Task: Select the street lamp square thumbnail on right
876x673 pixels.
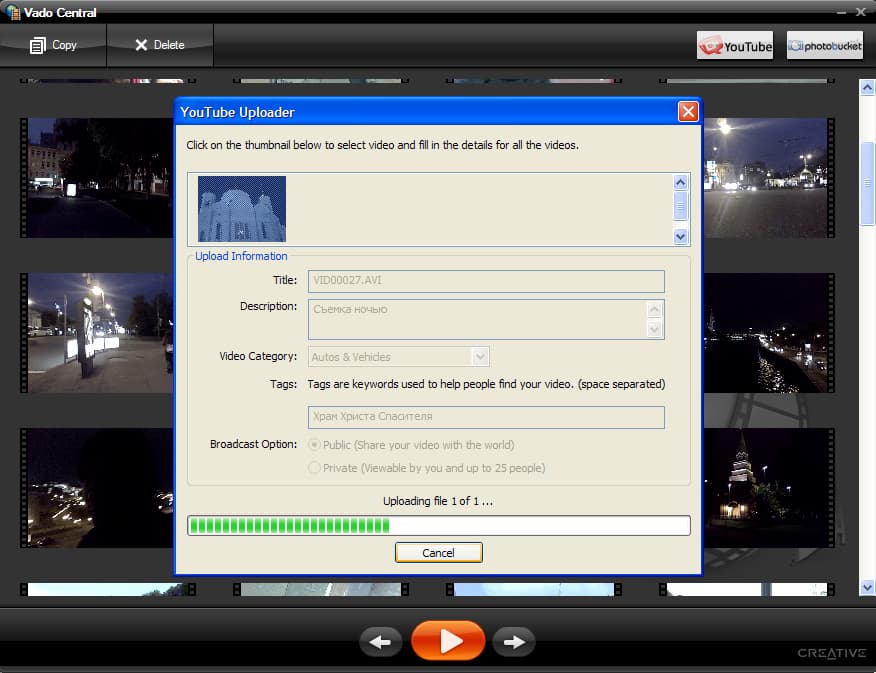Action: click(x=769, y=178)
